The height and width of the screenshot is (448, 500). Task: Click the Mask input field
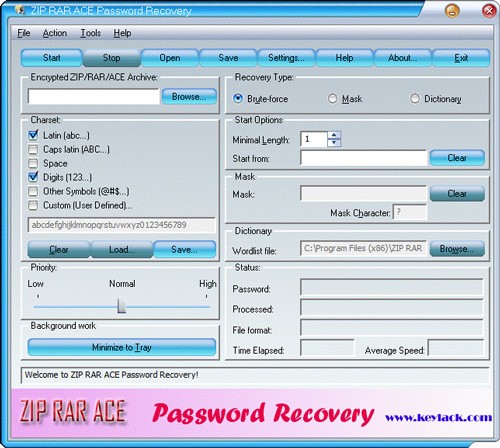click(363, 194)
